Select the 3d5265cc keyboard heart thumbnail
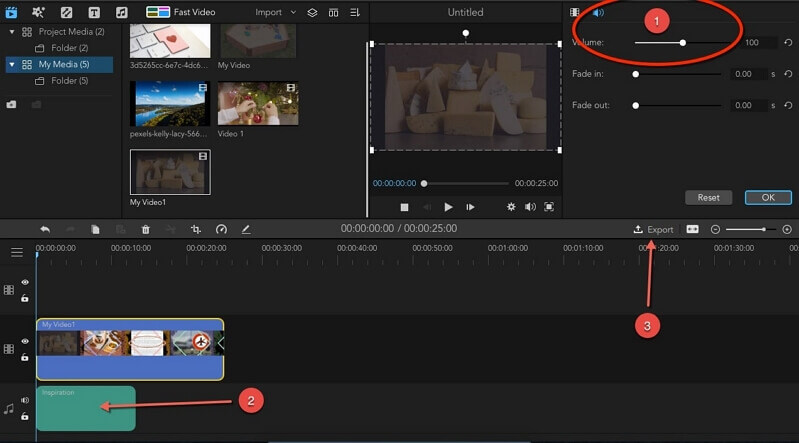 [x=170, y=41]
